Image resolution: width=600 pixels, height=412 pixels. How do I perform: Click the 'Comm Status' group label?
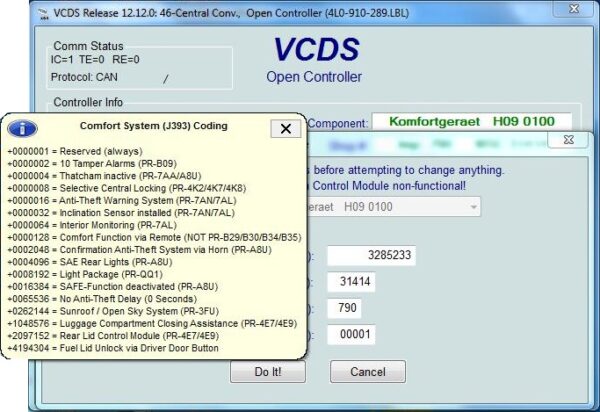[88, 46]
